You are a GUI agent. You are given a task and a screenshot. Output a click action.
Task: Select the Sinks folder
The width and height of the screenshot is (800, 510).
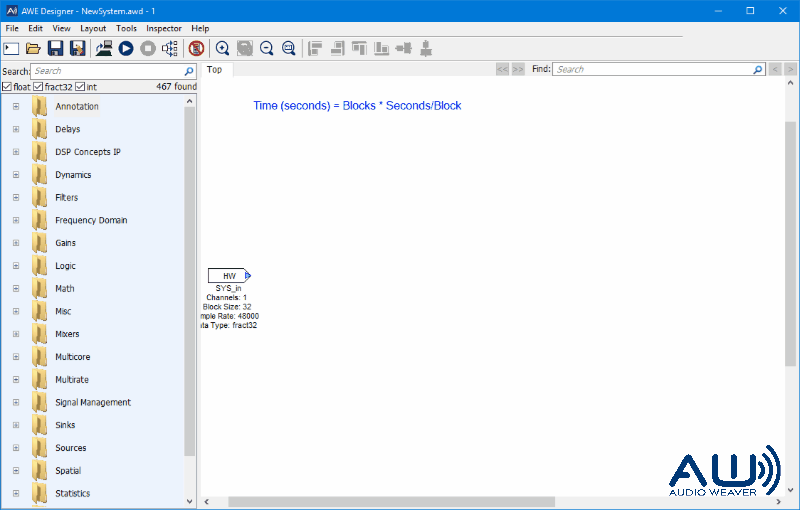click(x=65, y=425)
